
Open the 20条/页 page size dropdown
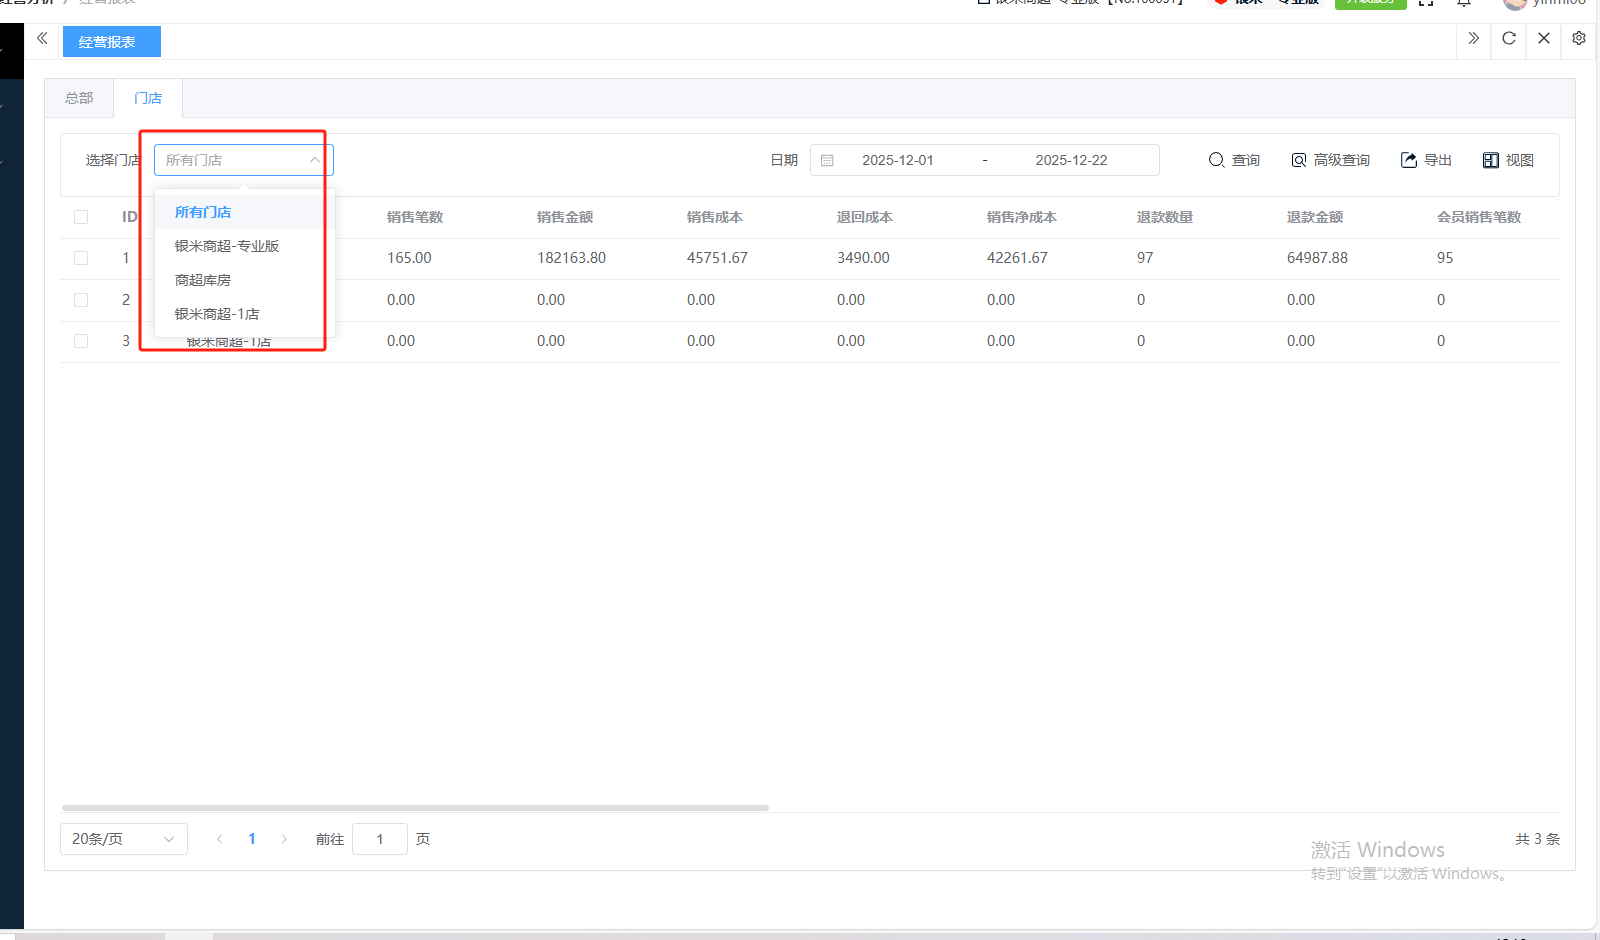point(123,839)
